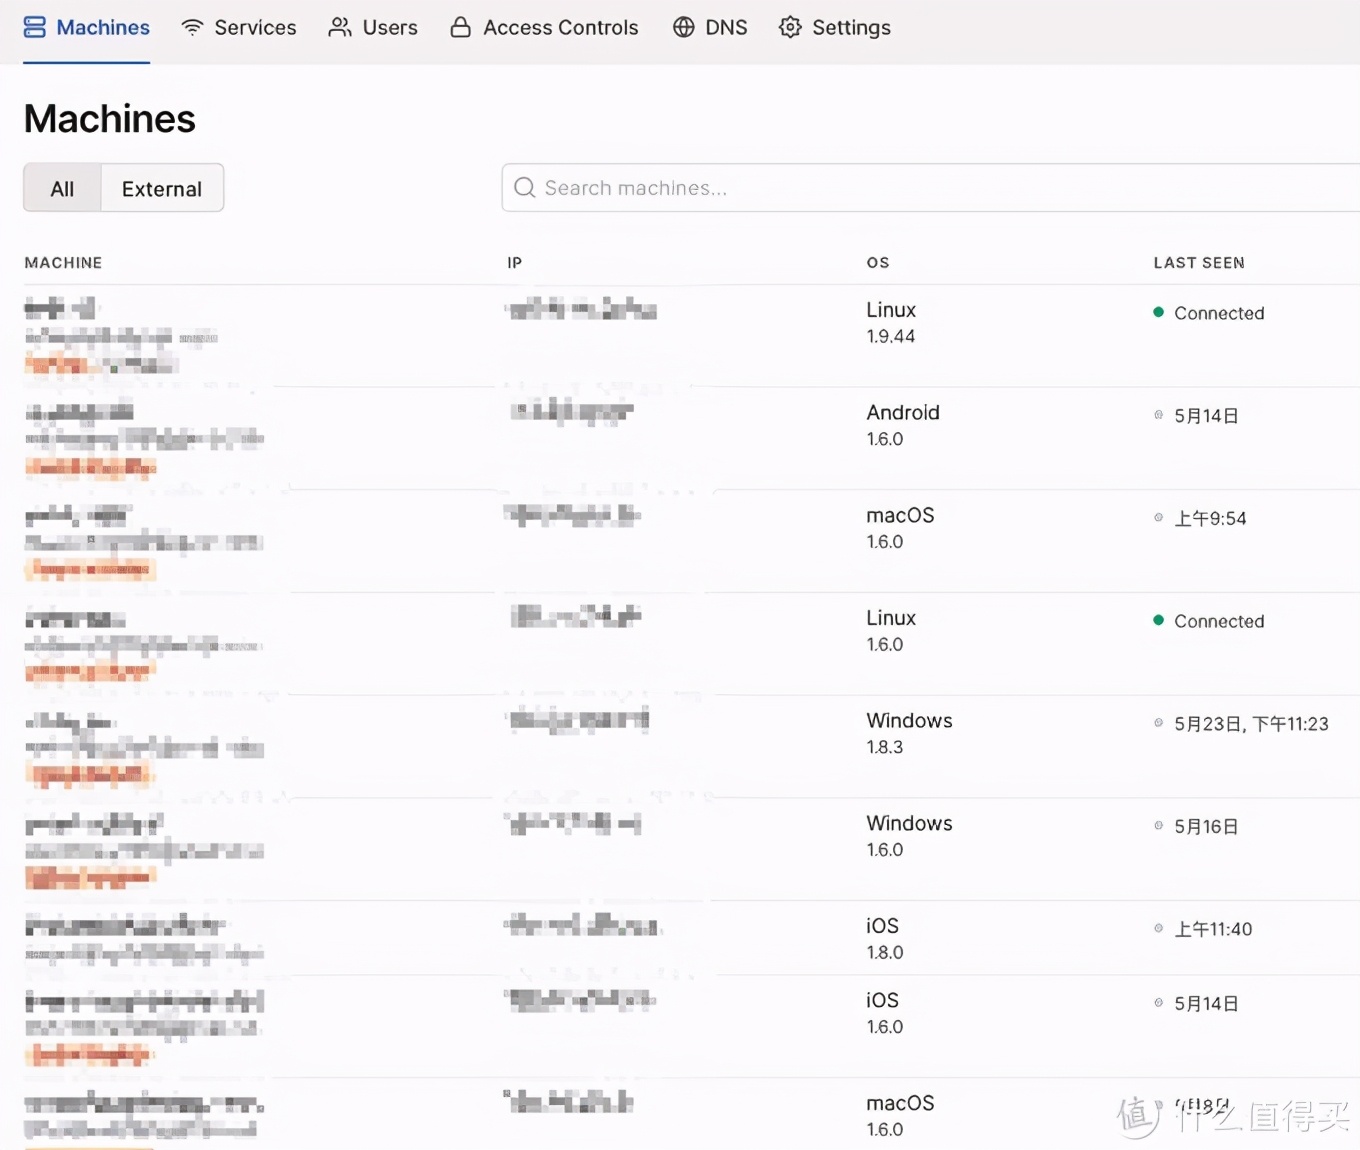Click the Connected status of Linux 1.6.0

(1219, 621)
